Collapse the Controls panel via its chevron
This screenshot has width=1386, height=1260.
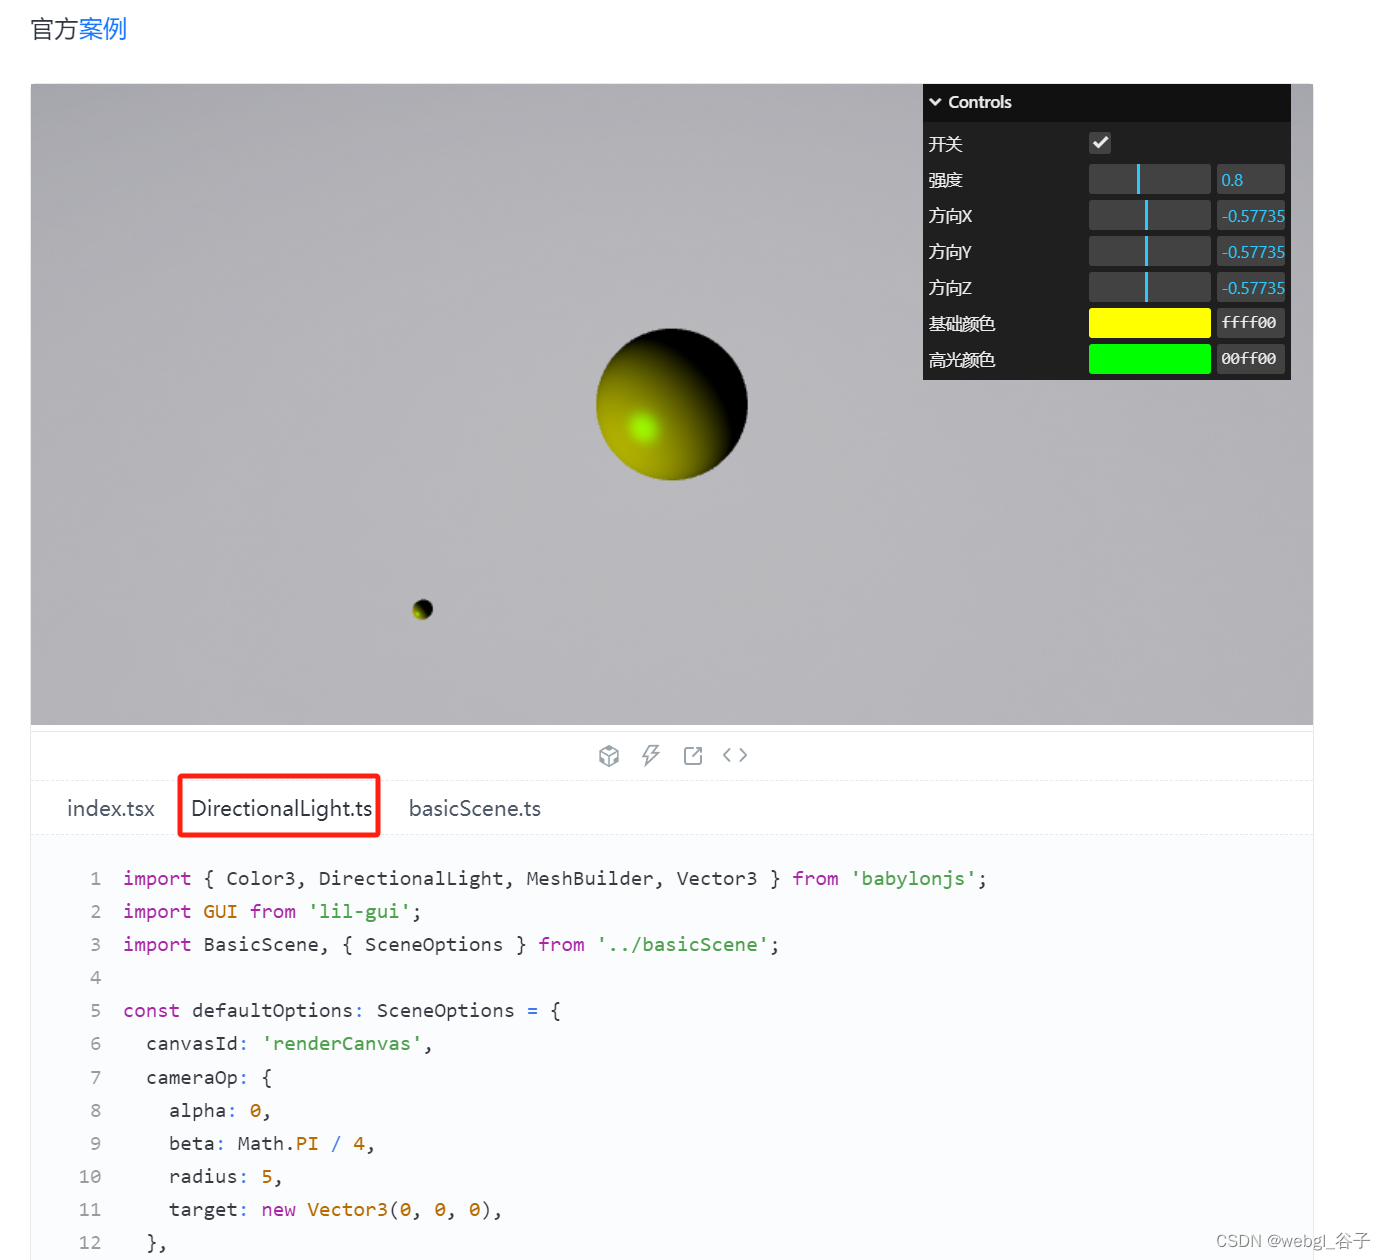click(x=936, y=101)
